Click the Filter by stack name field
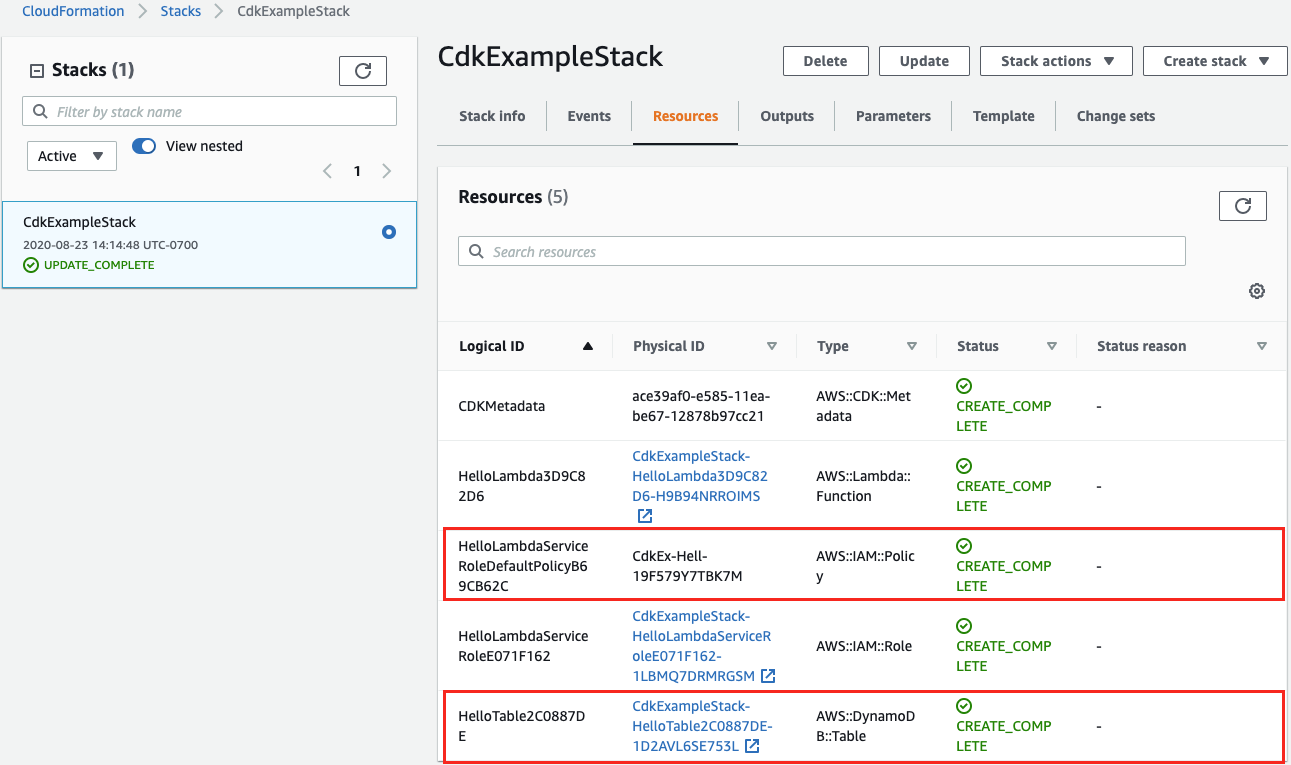 click(x=210, y=111)
